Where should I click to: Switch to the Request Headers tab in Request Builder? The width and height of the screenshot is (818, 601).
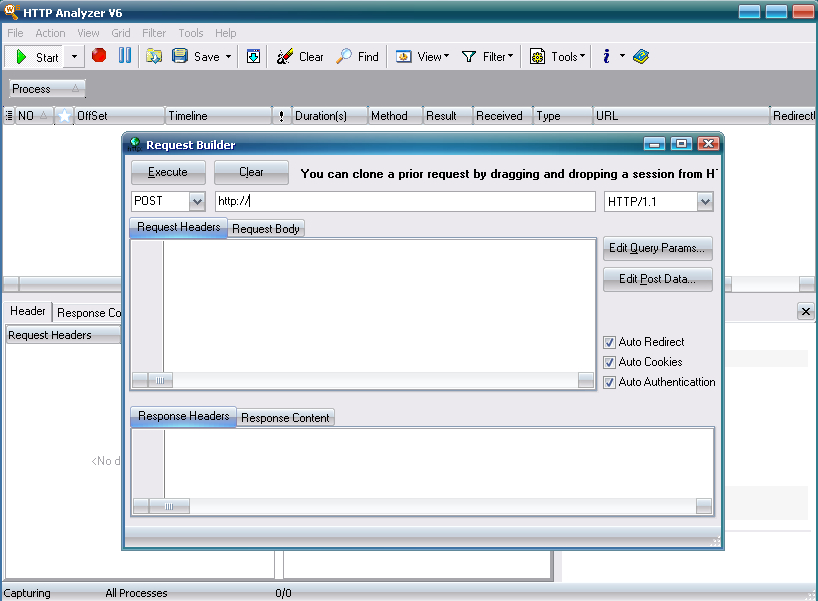[x=178, y=227]
